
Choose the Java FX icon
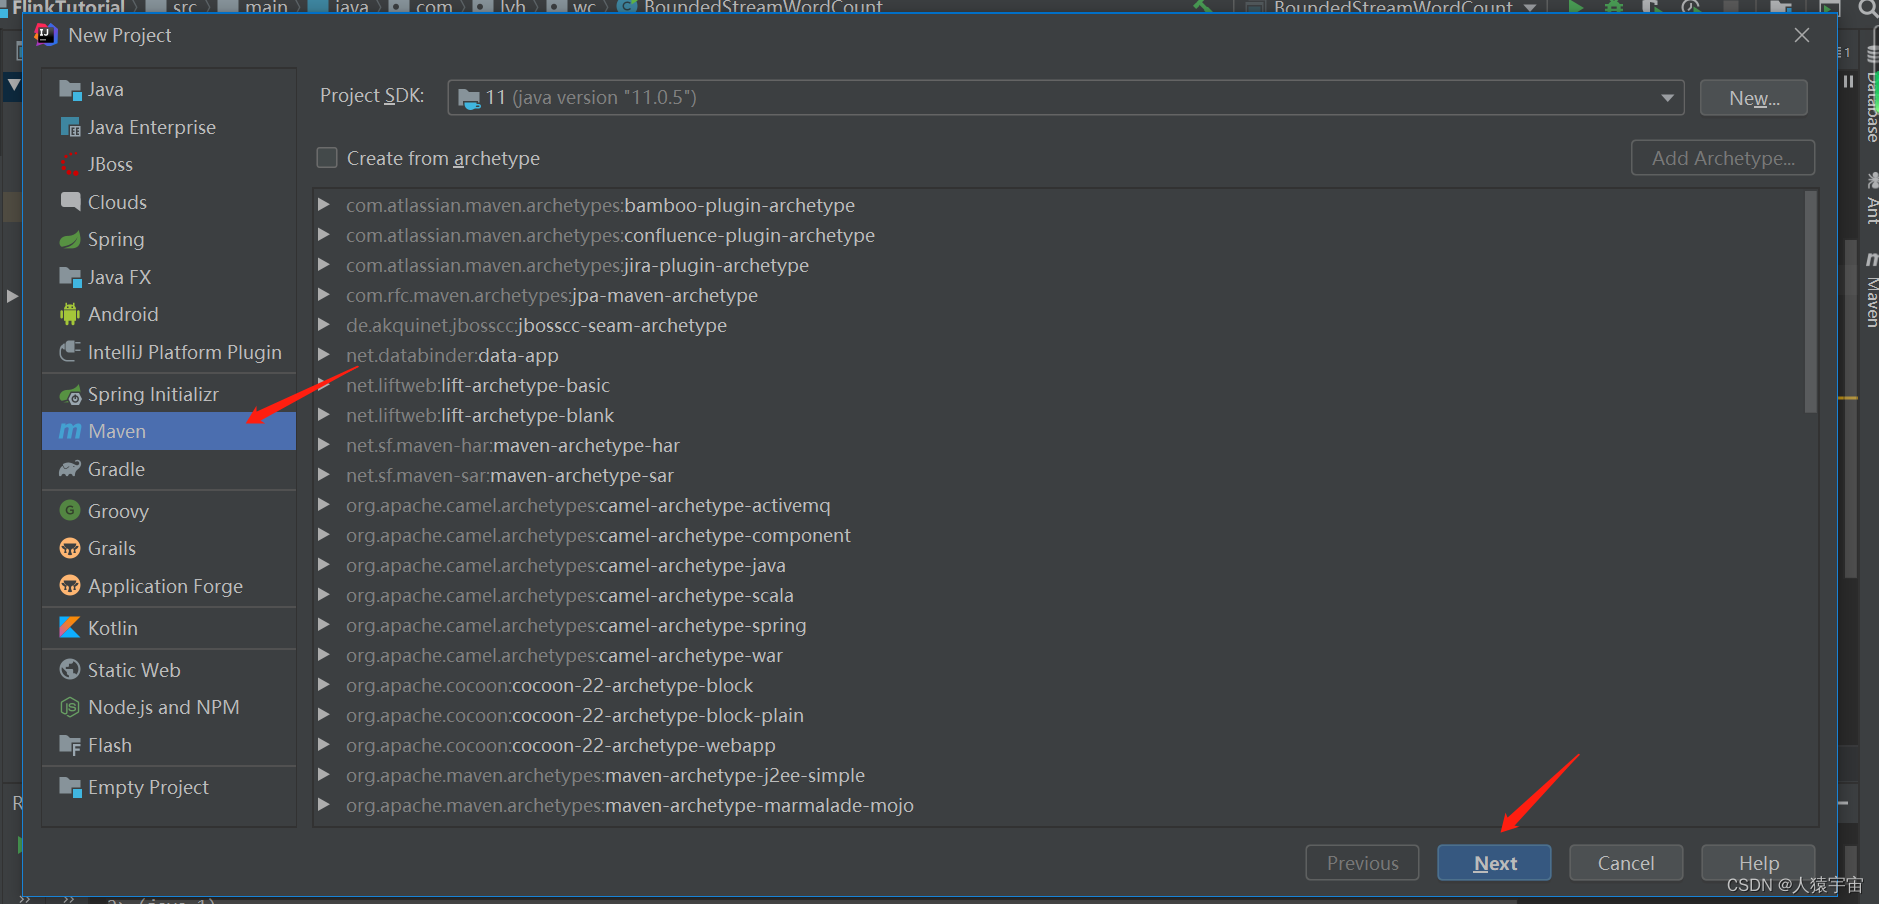[70, 277]
